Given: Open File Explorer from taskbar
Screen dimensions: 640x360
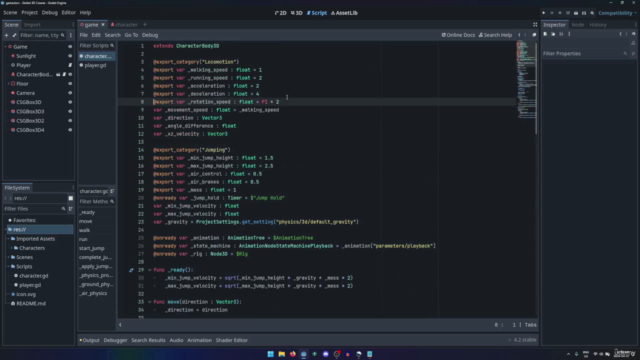Looking at the screenshot, I should (282, 354).
